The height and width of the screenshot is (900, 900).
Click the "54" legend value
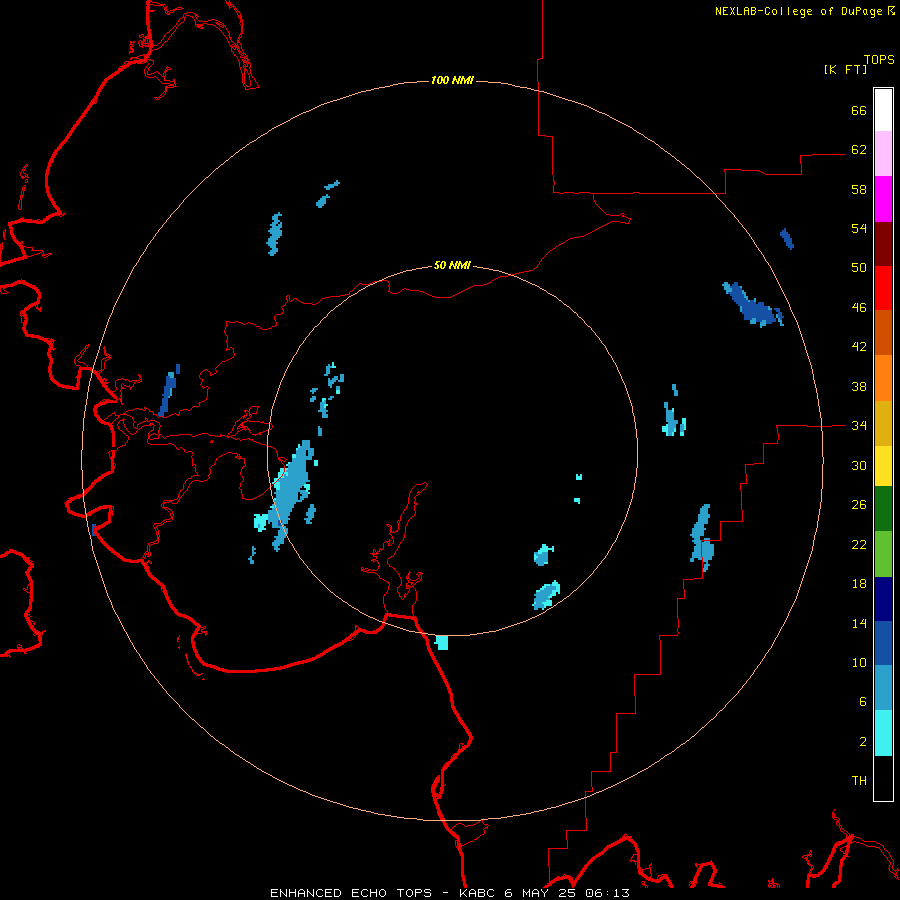pos(859,228)
